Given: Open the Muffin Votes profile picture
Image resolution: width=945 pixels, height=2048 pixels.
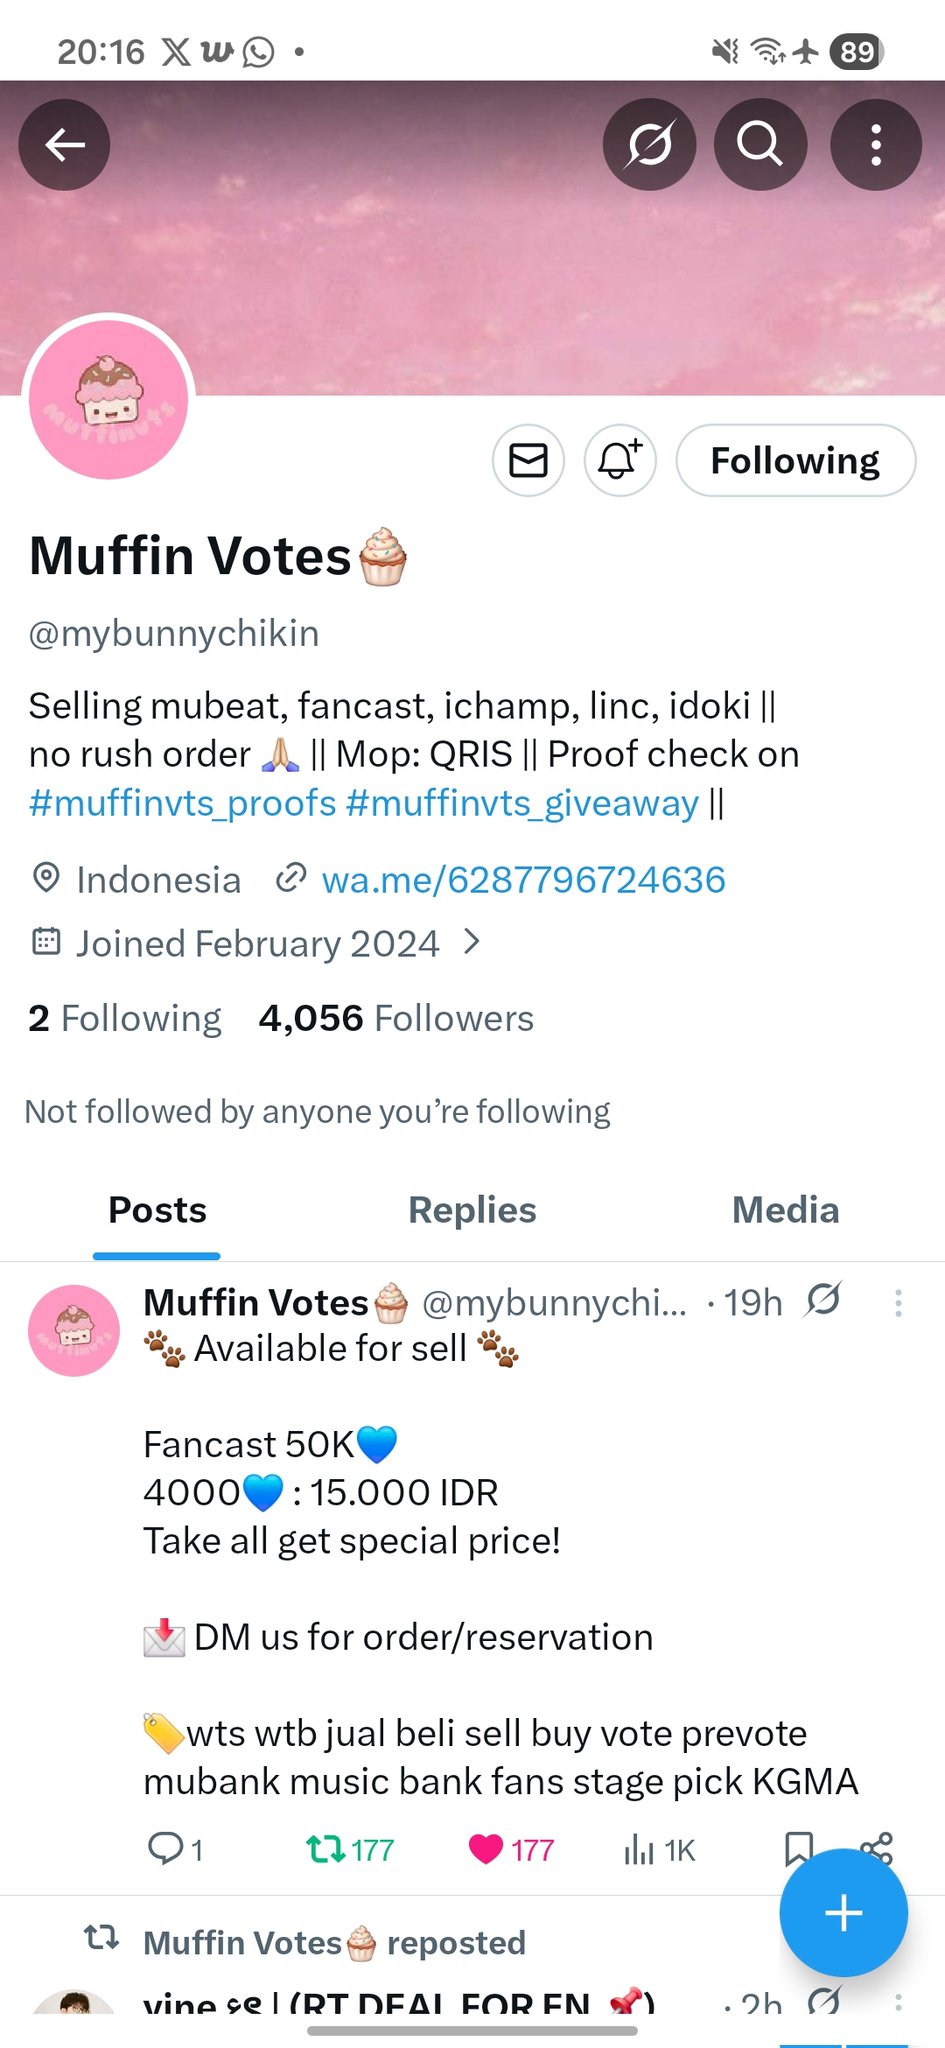Looking at the screenshot, I should 109,400.
